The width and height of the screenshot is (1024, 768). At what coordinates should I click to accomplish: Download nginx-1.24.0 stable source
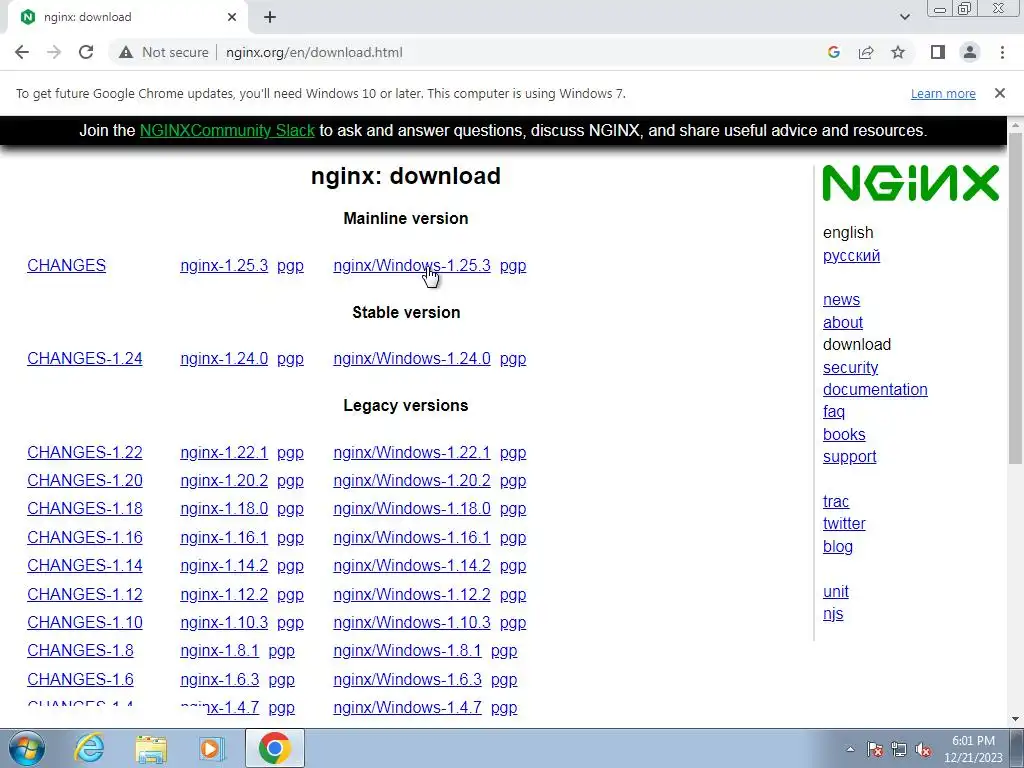point(224,359)
